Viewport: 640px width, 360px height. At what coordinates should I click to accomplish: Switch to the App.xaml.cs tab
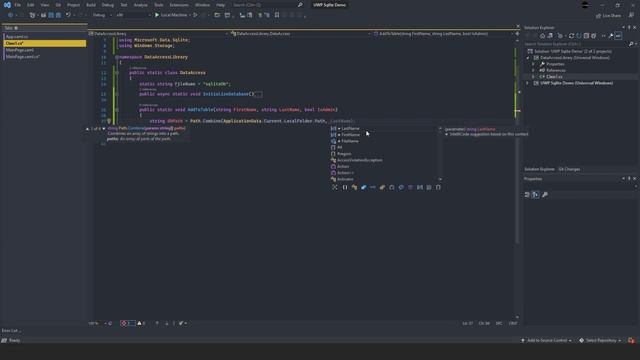pos(44,37)
